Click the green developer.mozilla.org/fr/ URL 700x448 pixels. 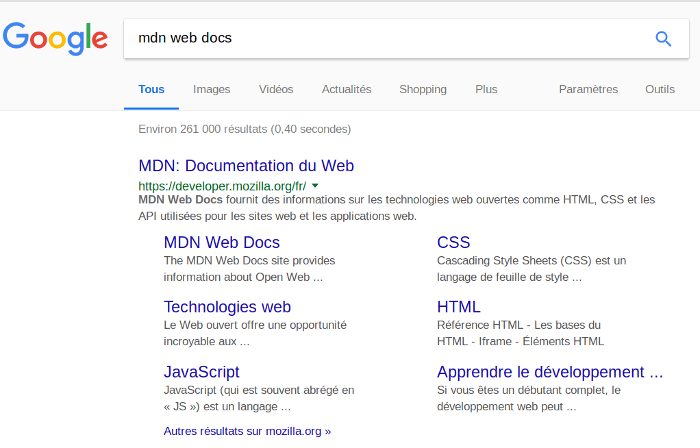pyautogui.click(x=222, y=186)
